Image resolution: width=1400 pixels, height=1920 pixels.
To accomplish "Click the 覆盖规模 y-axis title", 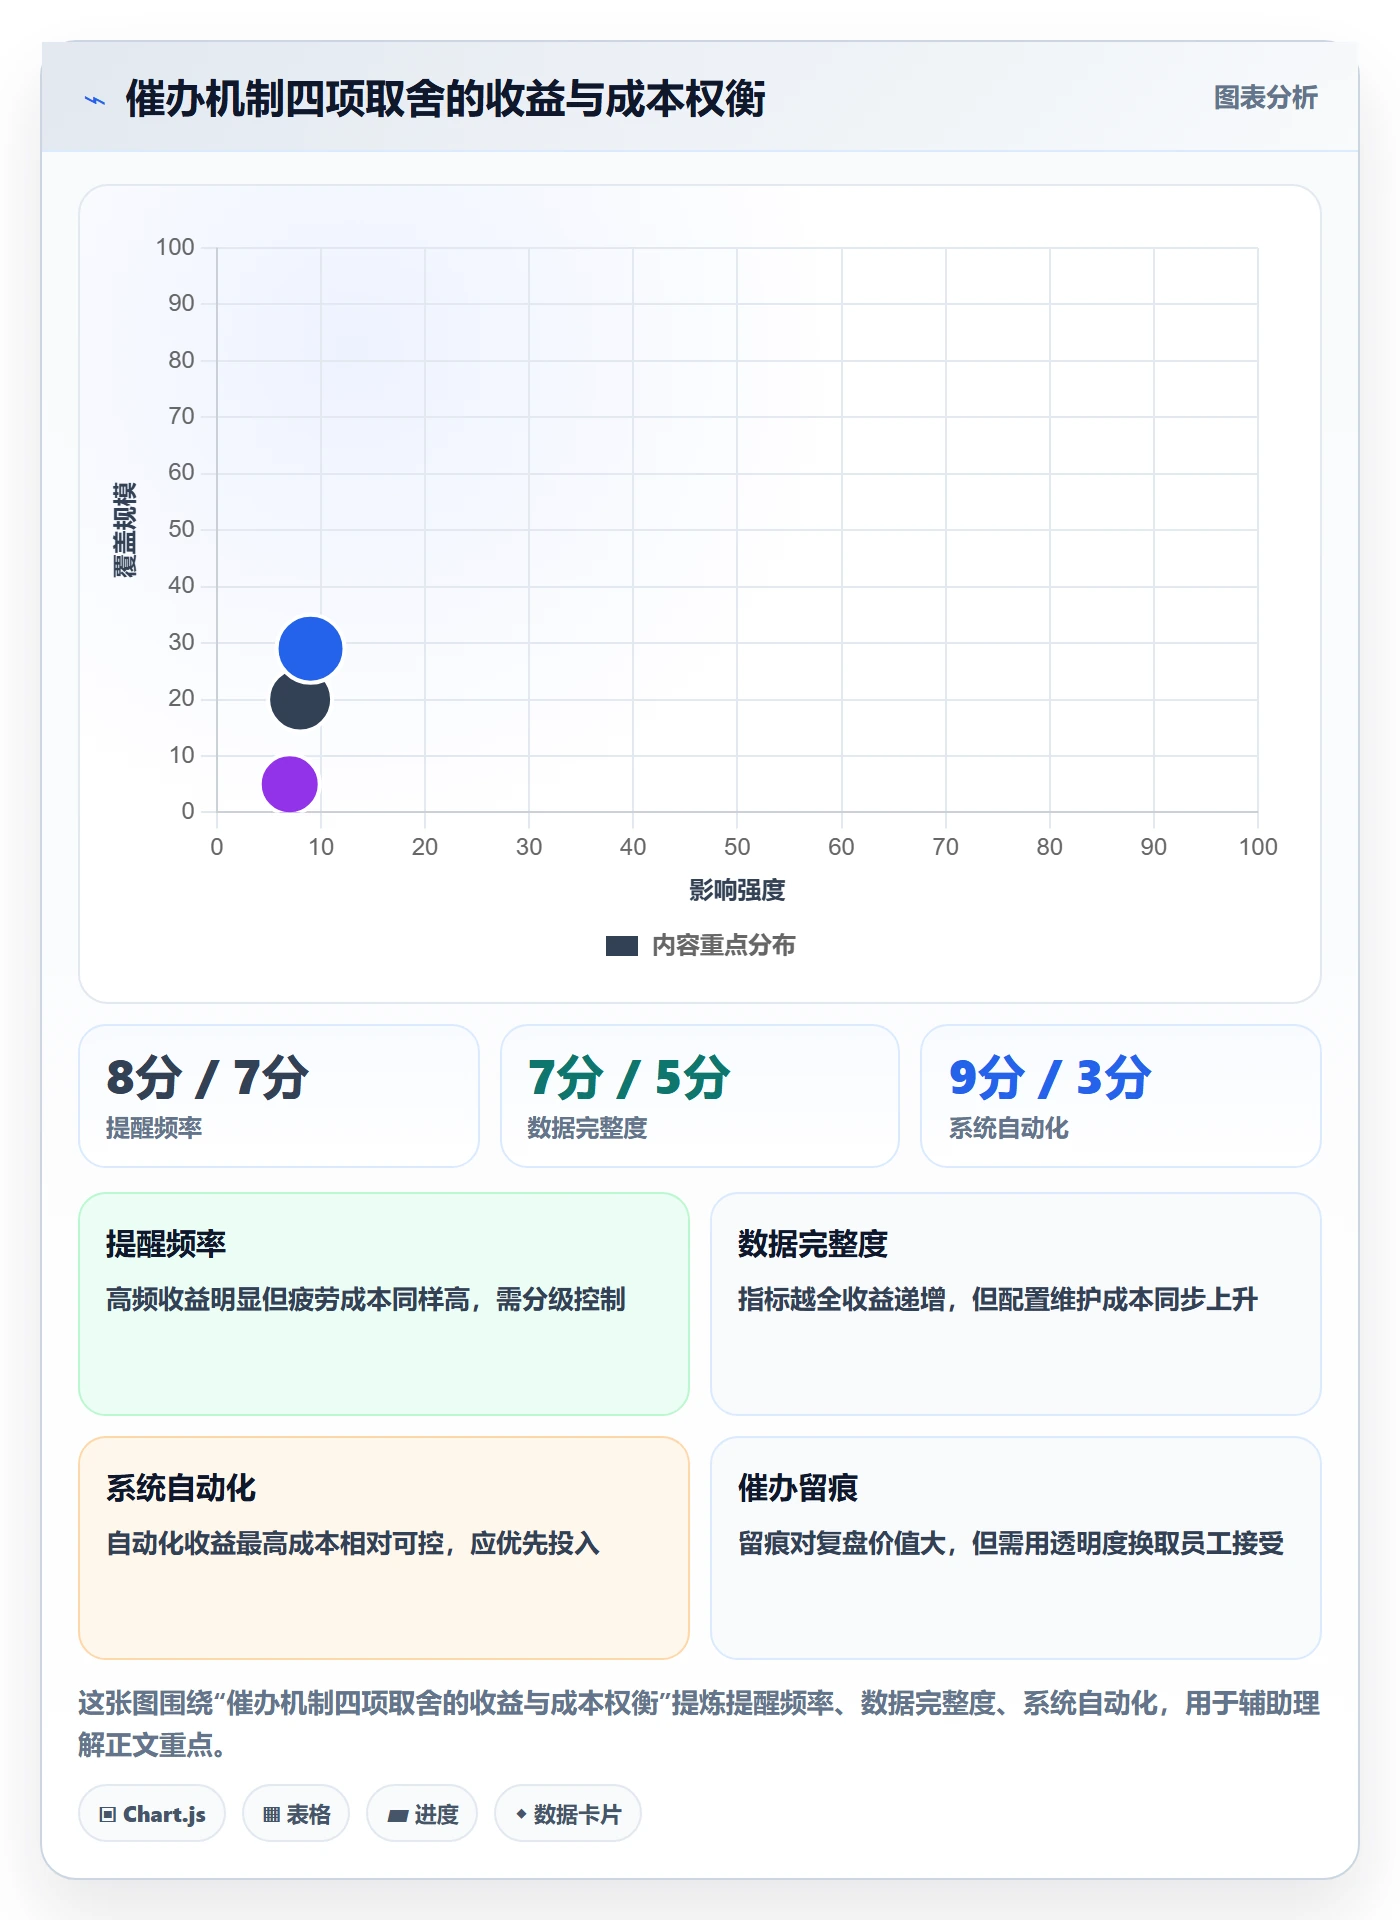I will tap(124, 530).
